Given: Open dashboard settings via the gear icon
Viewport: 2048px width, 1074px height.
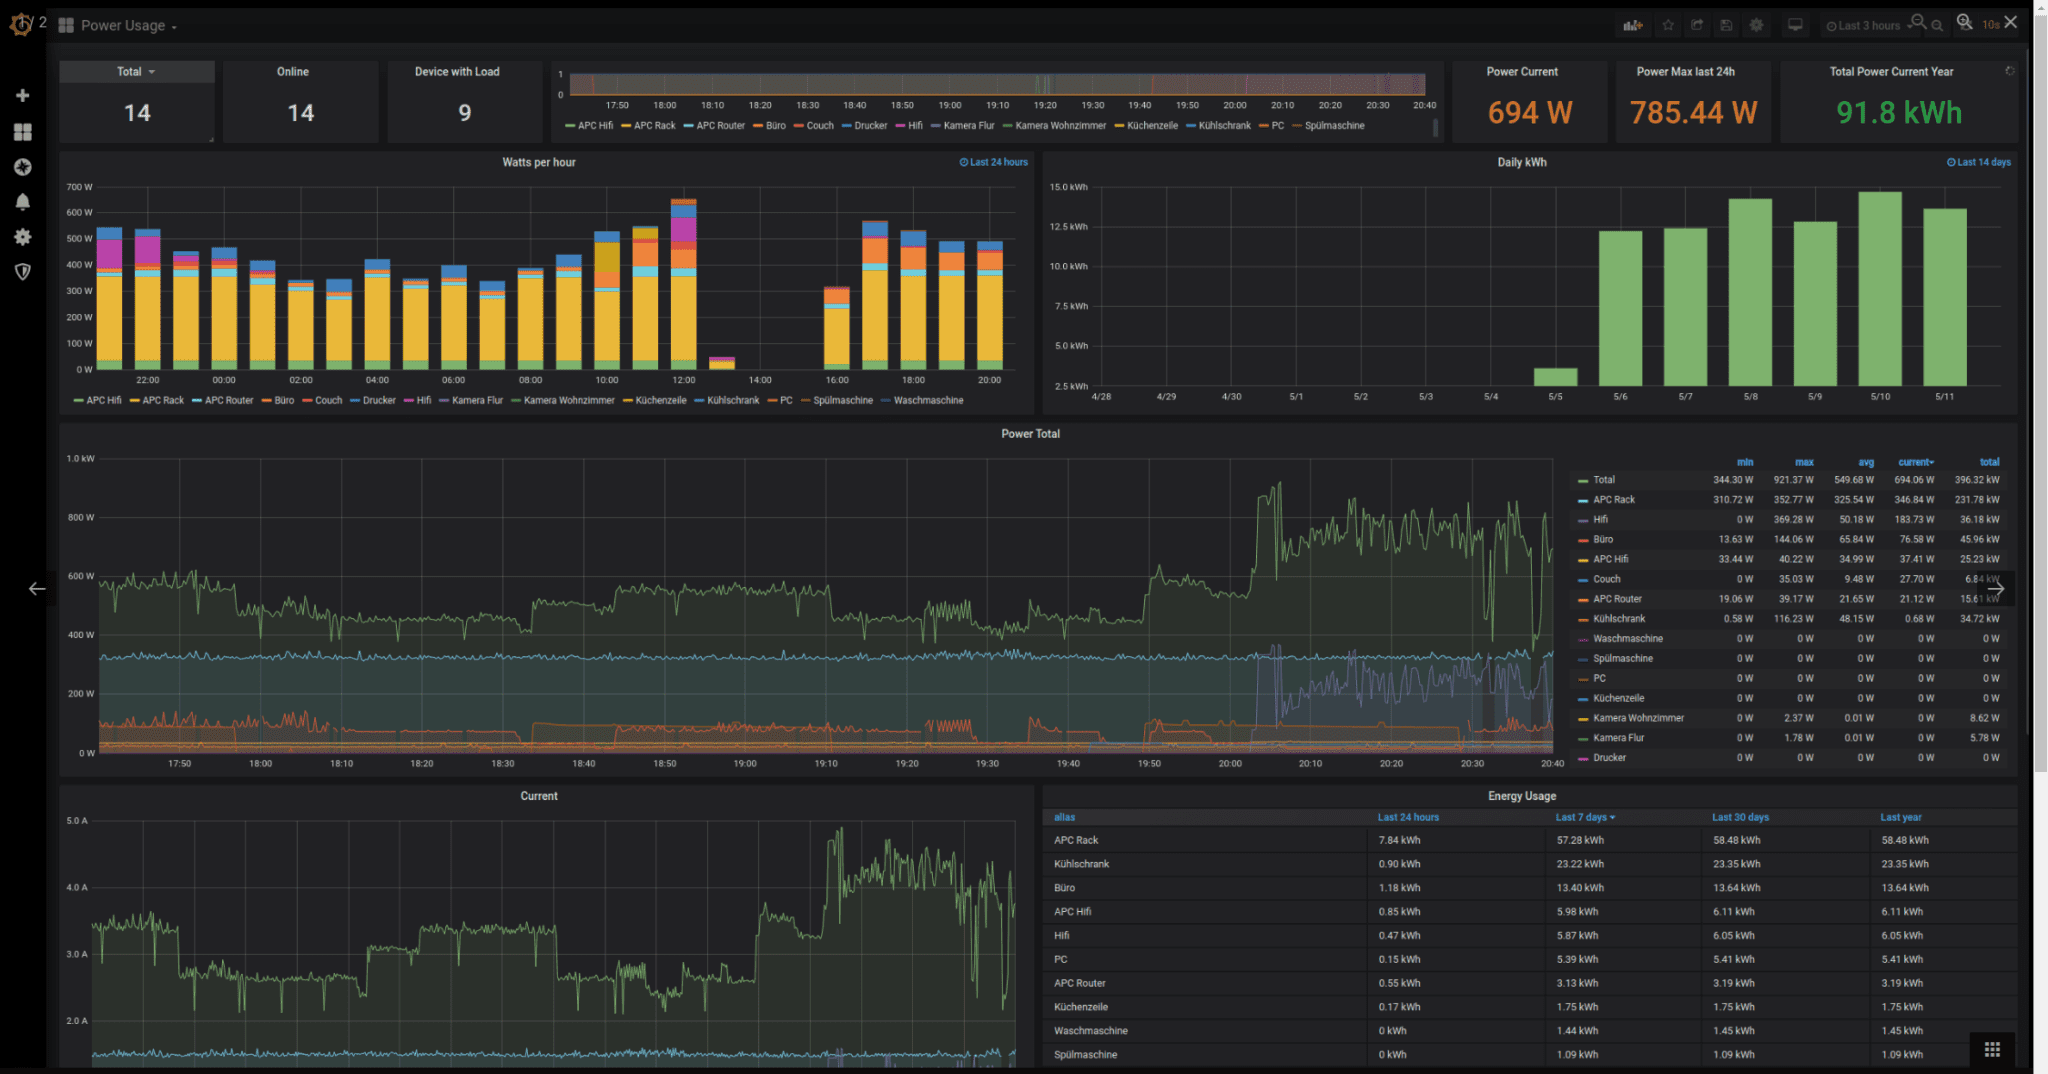Looking at the screenshot, I should point(1757,24).
